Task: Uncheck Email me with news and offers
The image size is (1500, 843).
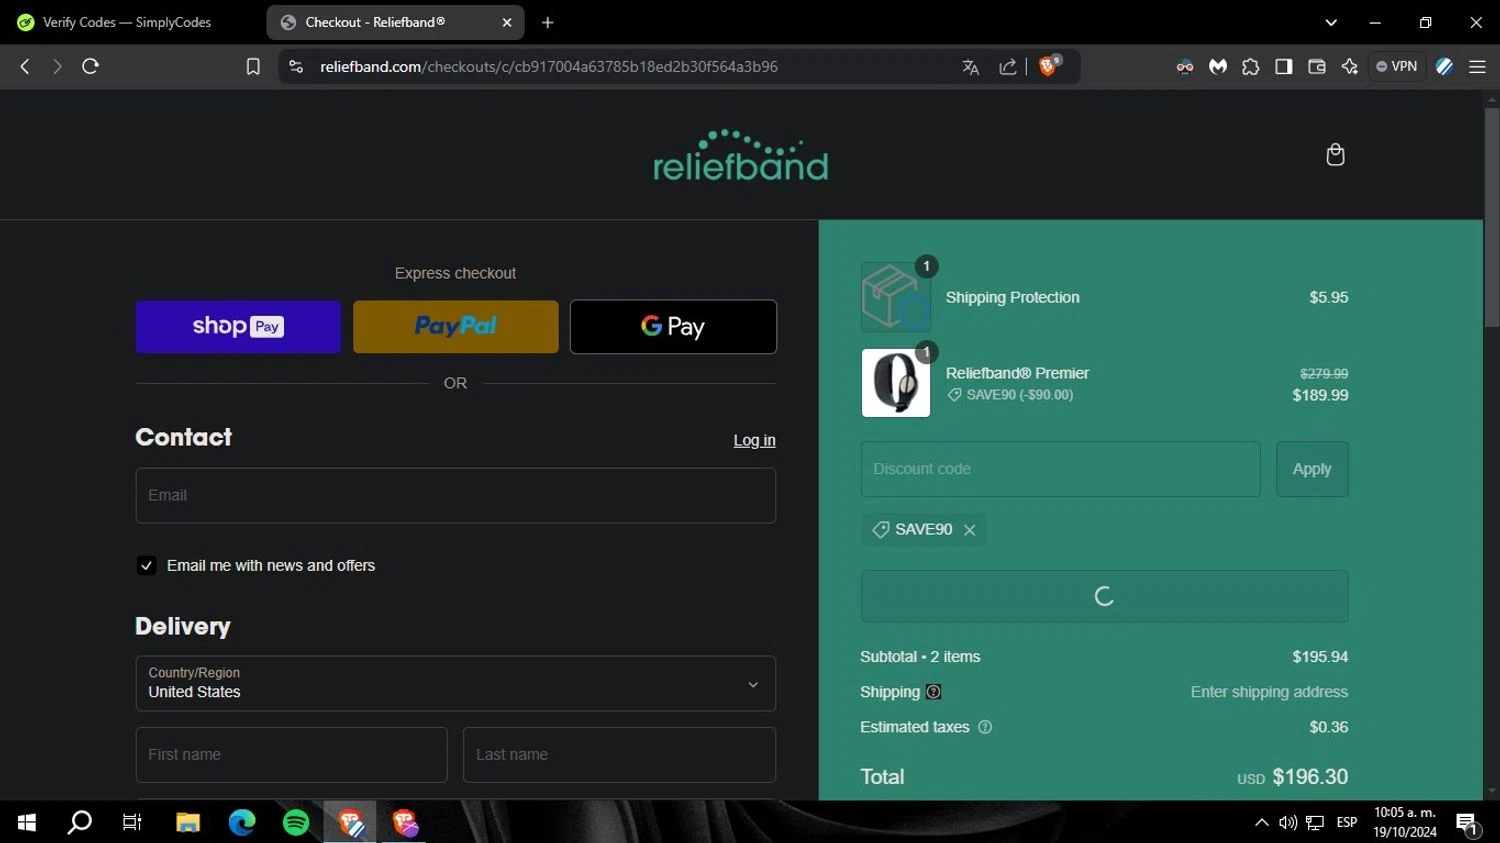Action: point(146,566)
